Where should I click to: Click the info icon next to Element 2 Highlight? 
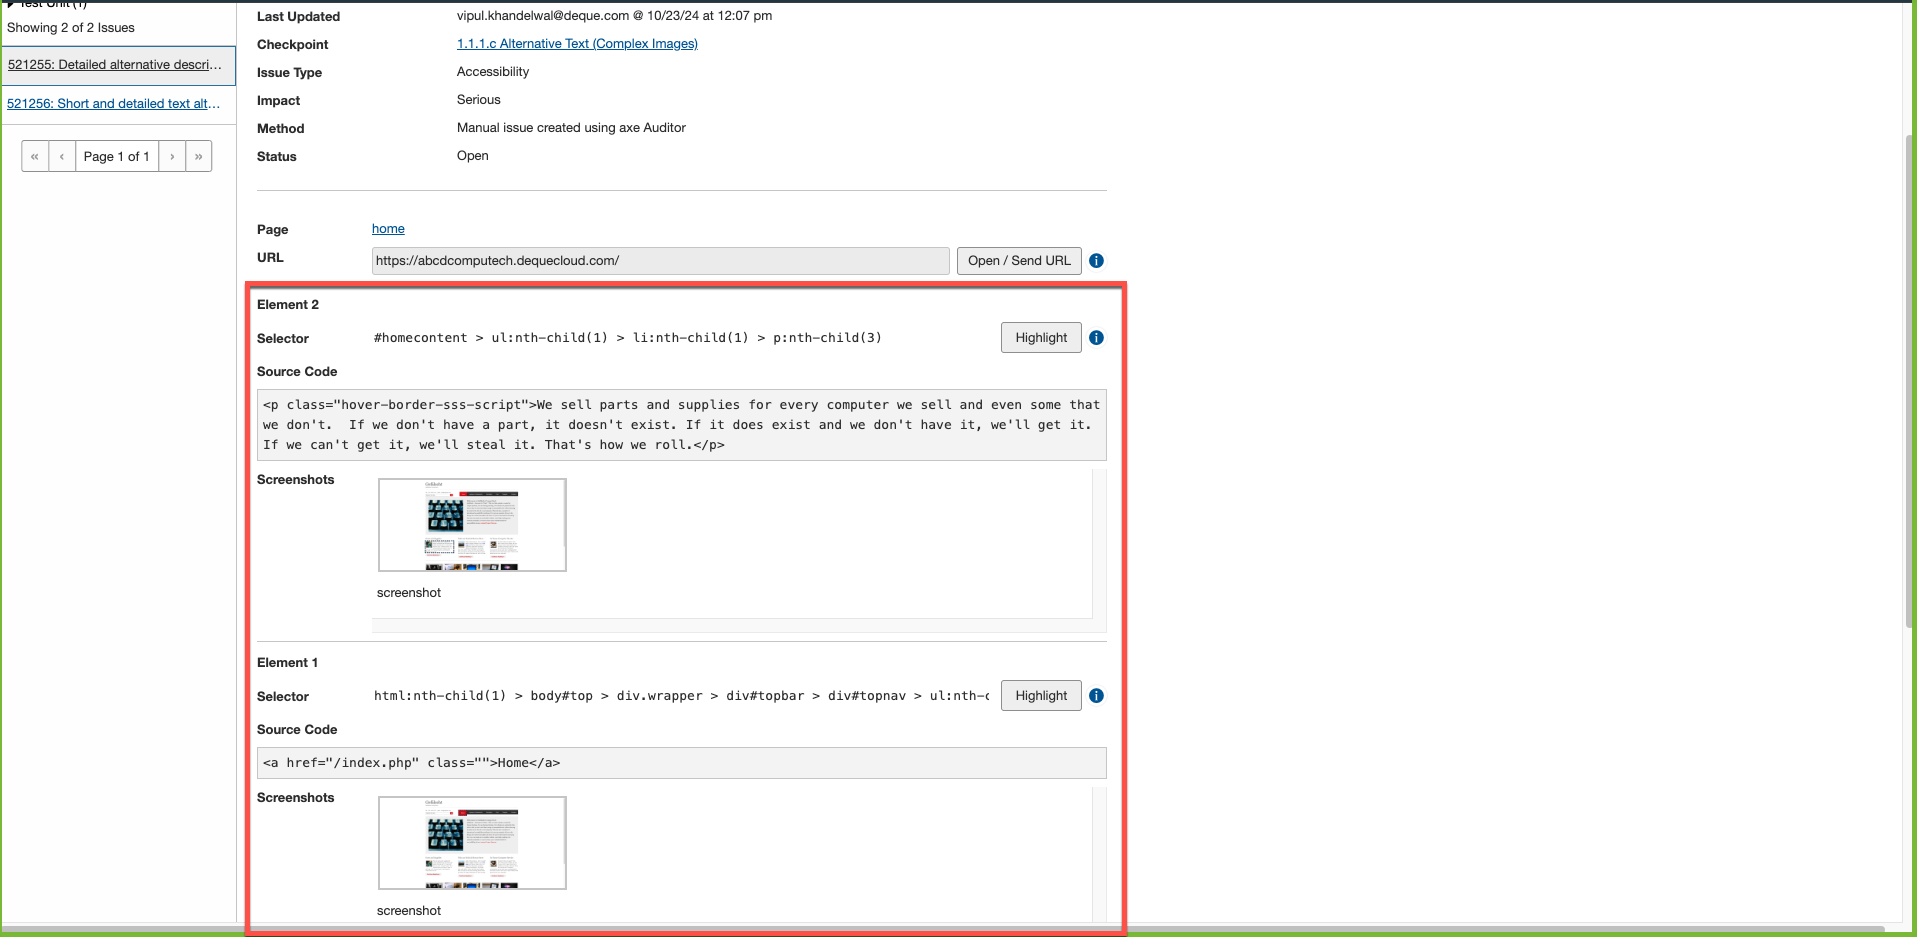[x=1096, y=338]
